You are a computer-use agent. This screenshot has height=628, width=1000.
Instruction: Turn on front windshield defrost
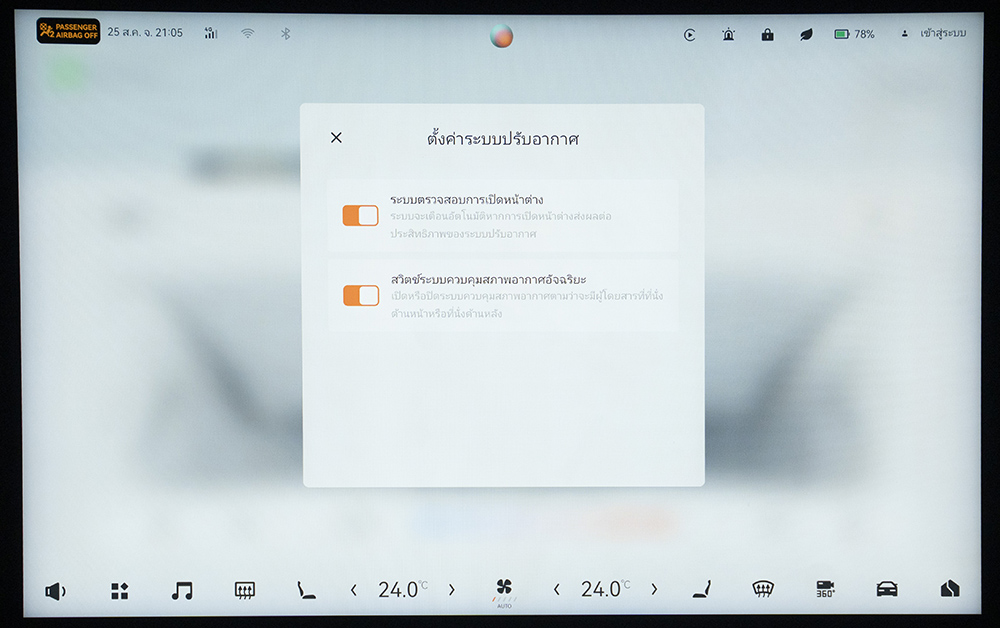[x=763, y=590]
